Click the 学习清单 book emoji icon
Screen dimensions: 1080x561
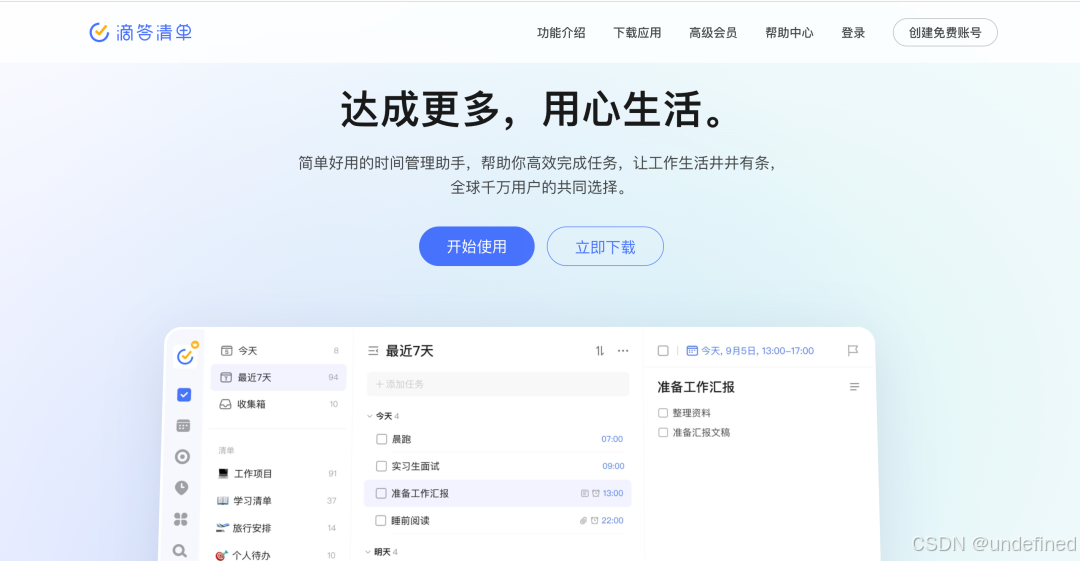222,500
